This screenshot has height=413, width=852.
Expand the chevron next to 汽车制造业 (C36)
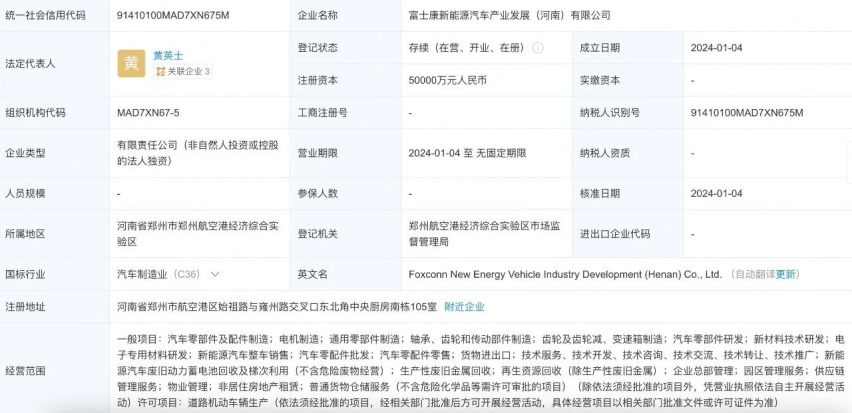[x=215, y=274]
